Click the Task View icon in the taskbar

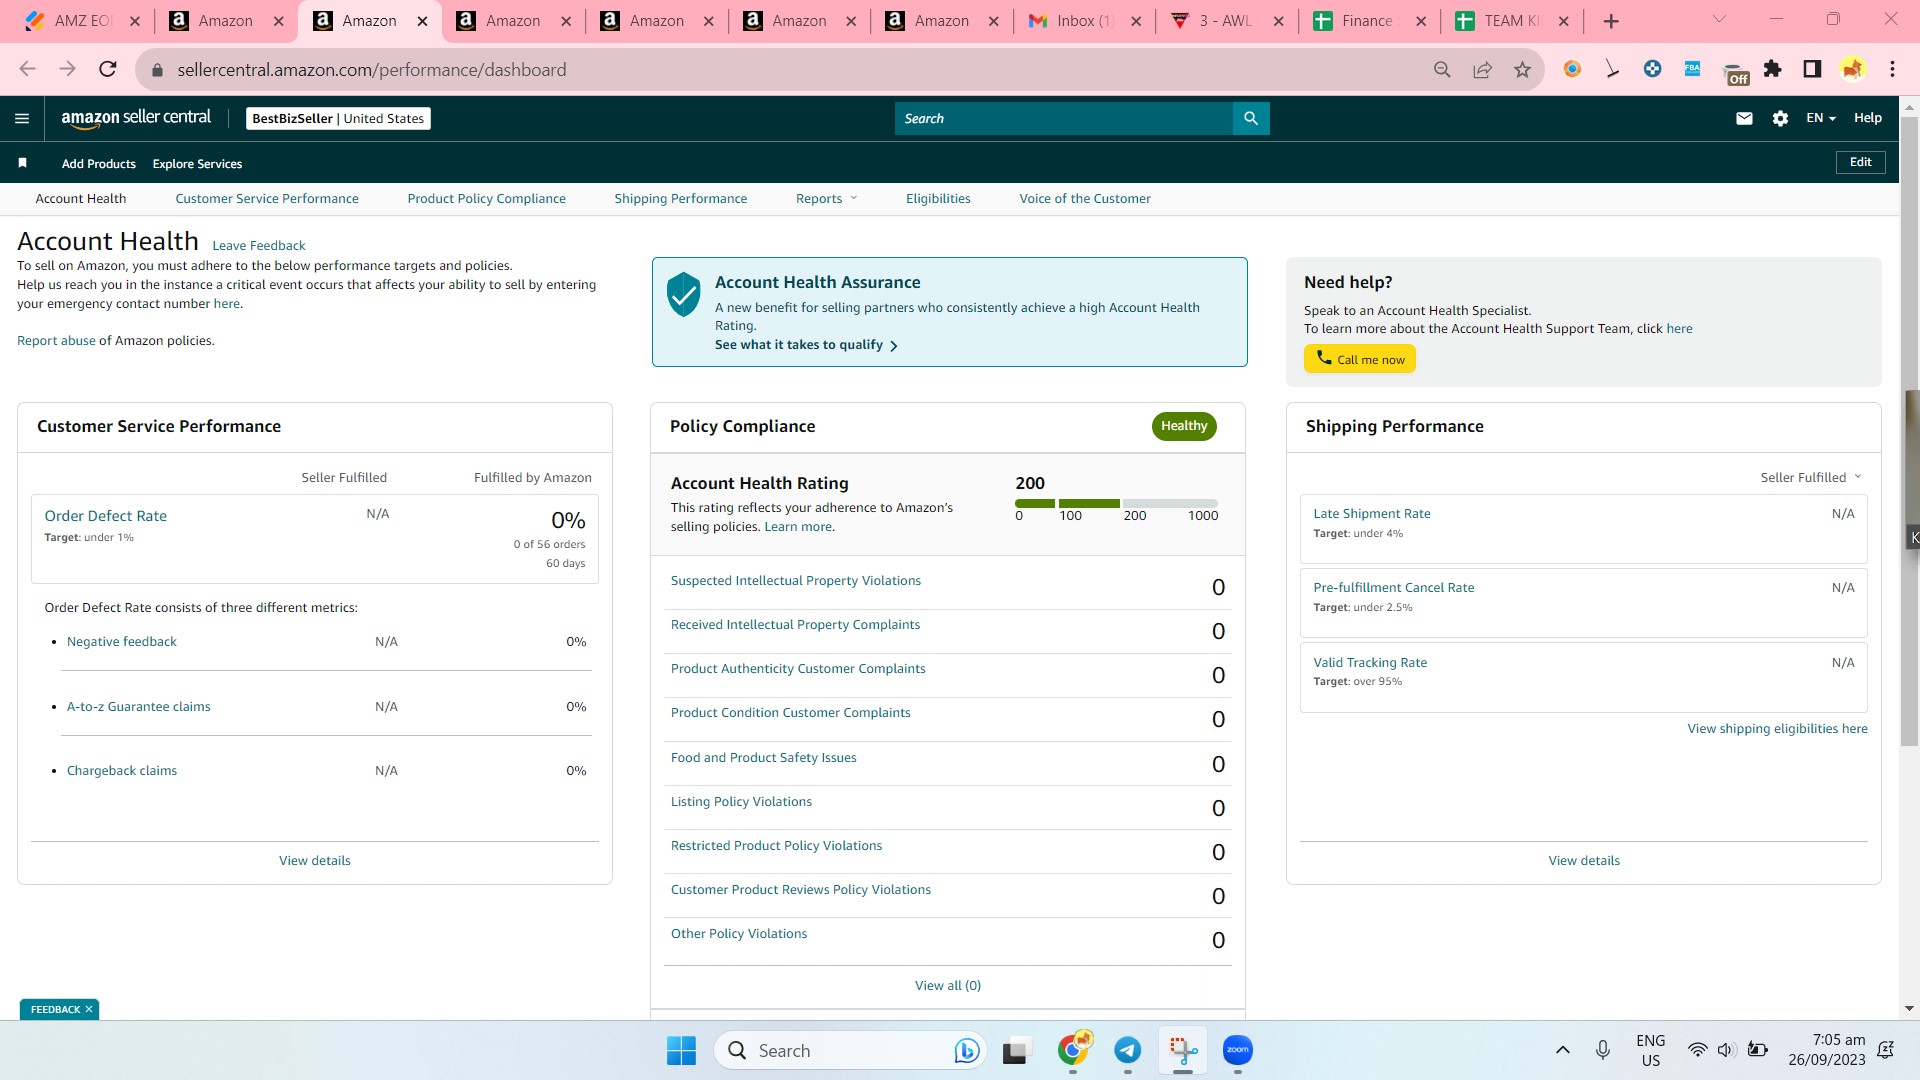click(x=1016, y=1051)
